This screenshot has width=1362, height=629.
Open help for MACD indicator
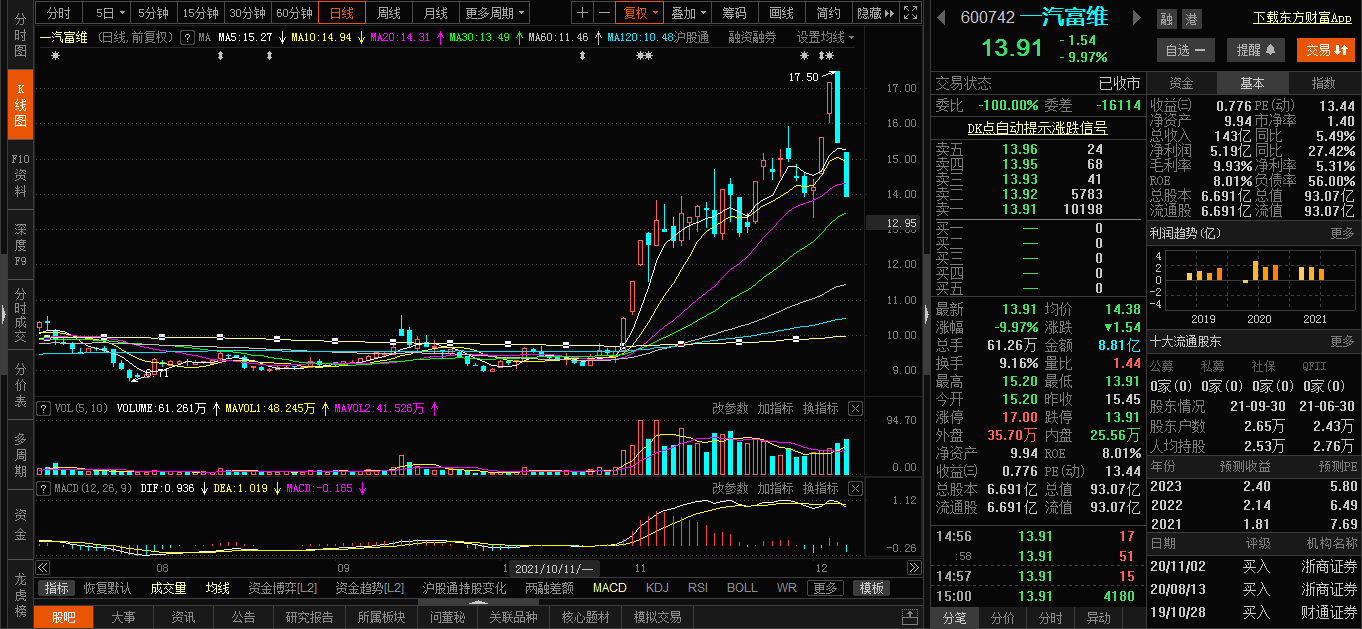43,488
